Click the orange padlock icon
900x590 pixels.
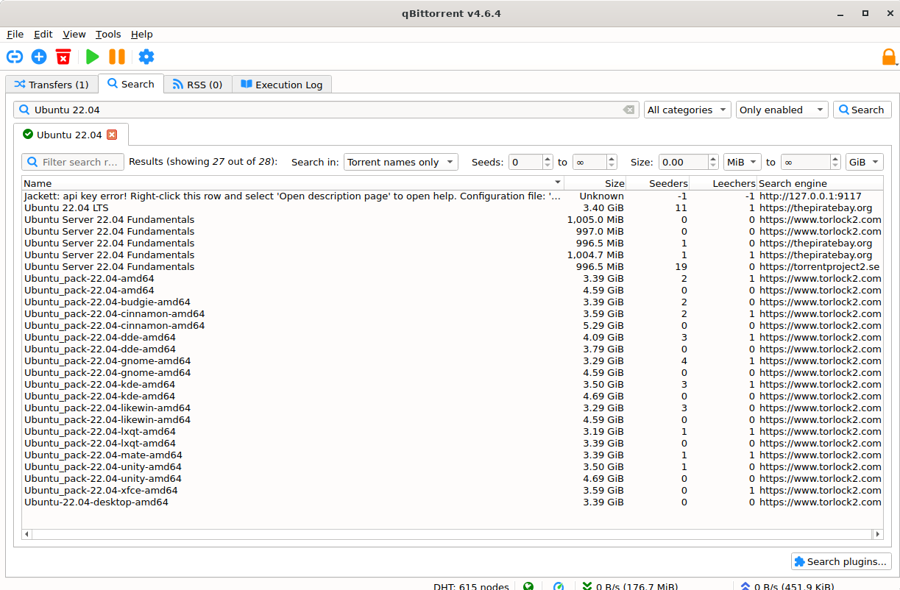point(888,57)
